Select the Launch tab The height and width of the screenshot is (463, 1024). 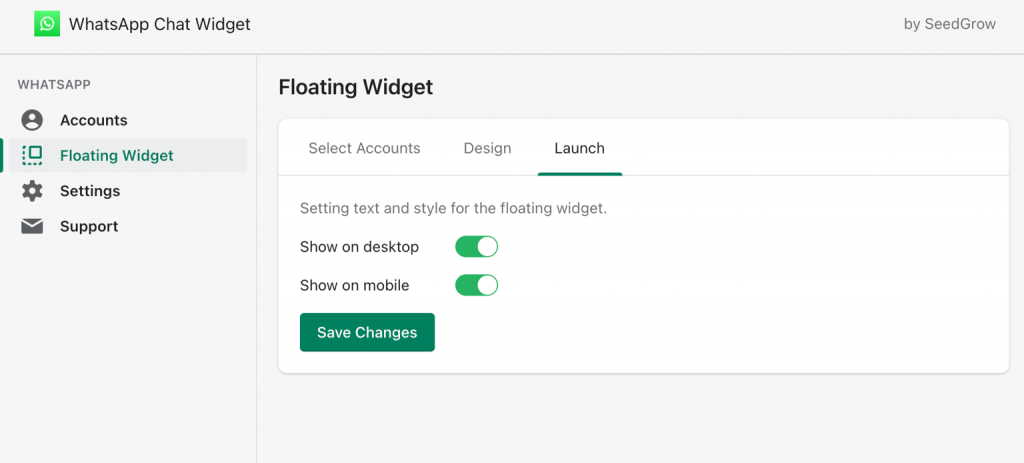(x=579, y=148)
